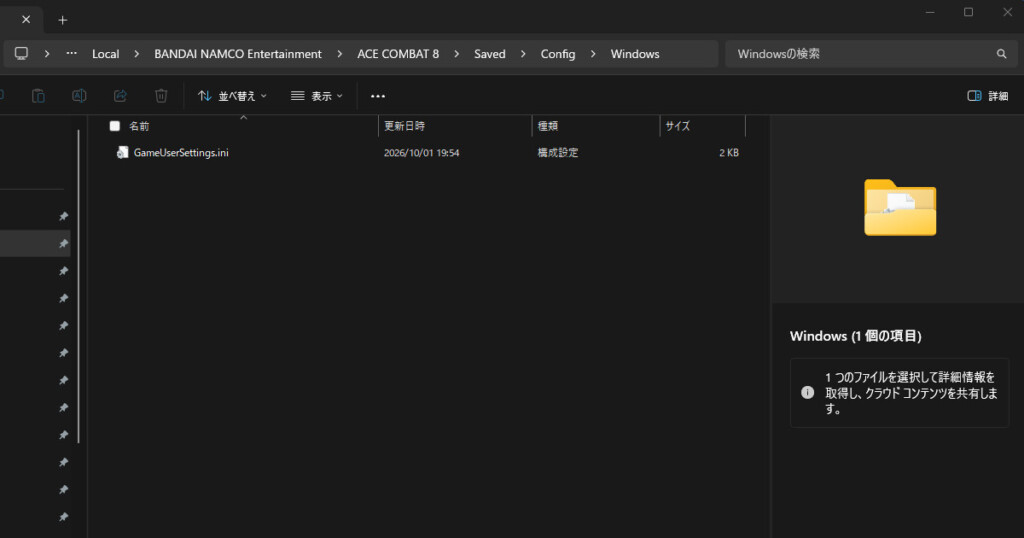Viewport: 1024px width, 538px height.
Task: Click the 2 KB size cell
Action: [x=729, y=153]
